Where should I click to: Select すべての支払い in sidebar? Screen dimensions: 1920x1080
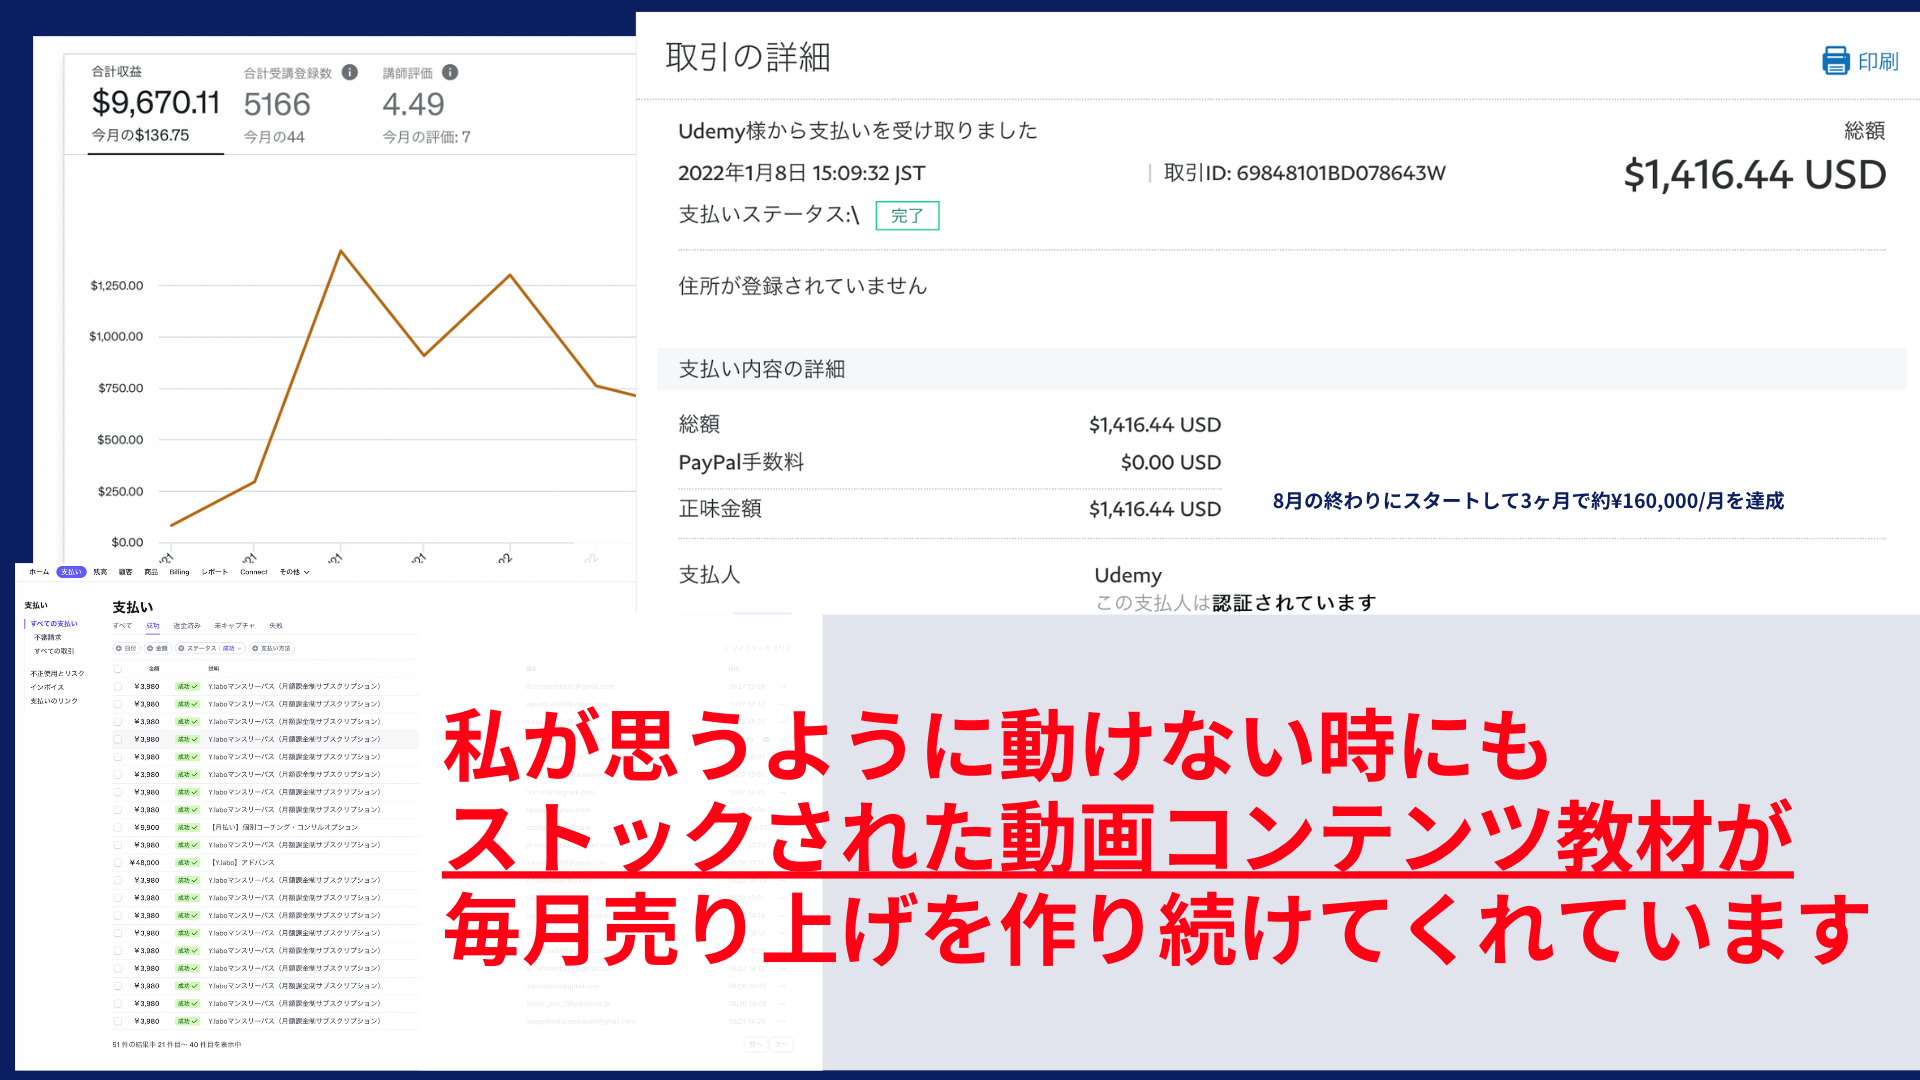pos(54,623)
